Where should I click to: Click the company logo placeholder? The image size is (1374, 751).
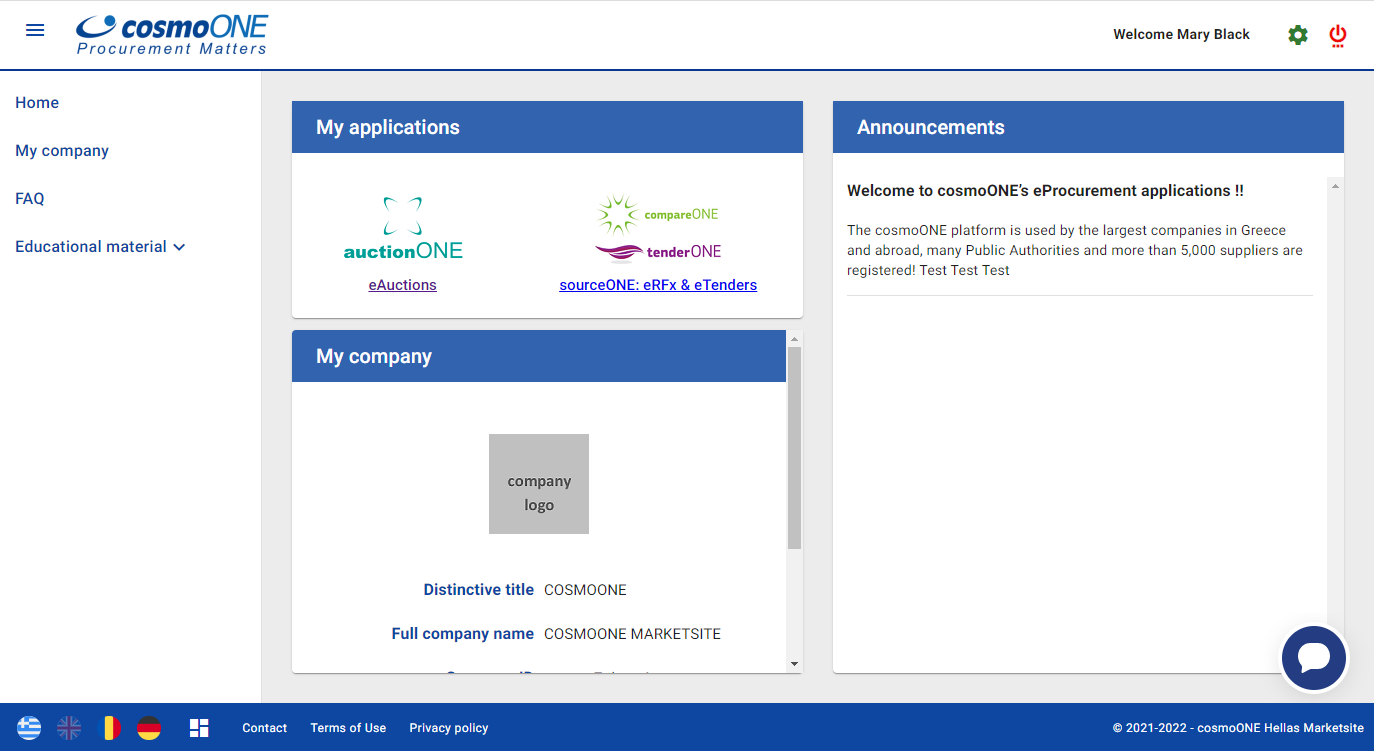tap(539, 483)
